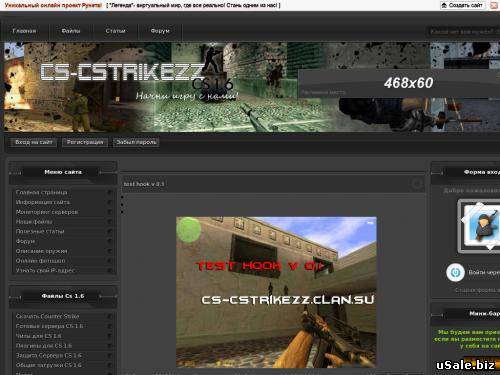Go to the Форум navigation tab
500x375 pixels.
click(160, 31)
